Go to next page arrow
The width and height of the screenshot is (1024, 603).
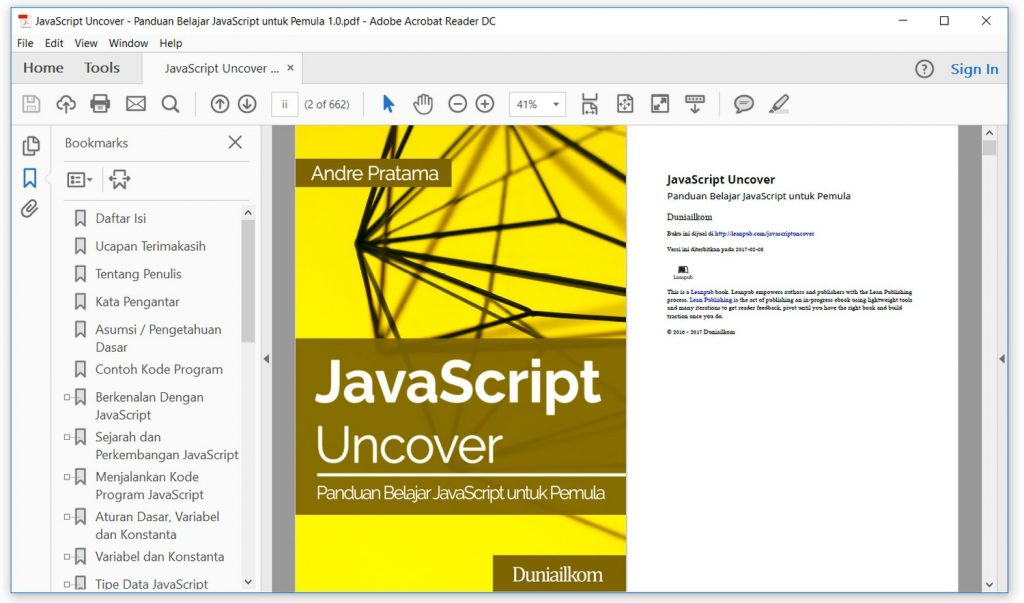[x=247, y=104]
